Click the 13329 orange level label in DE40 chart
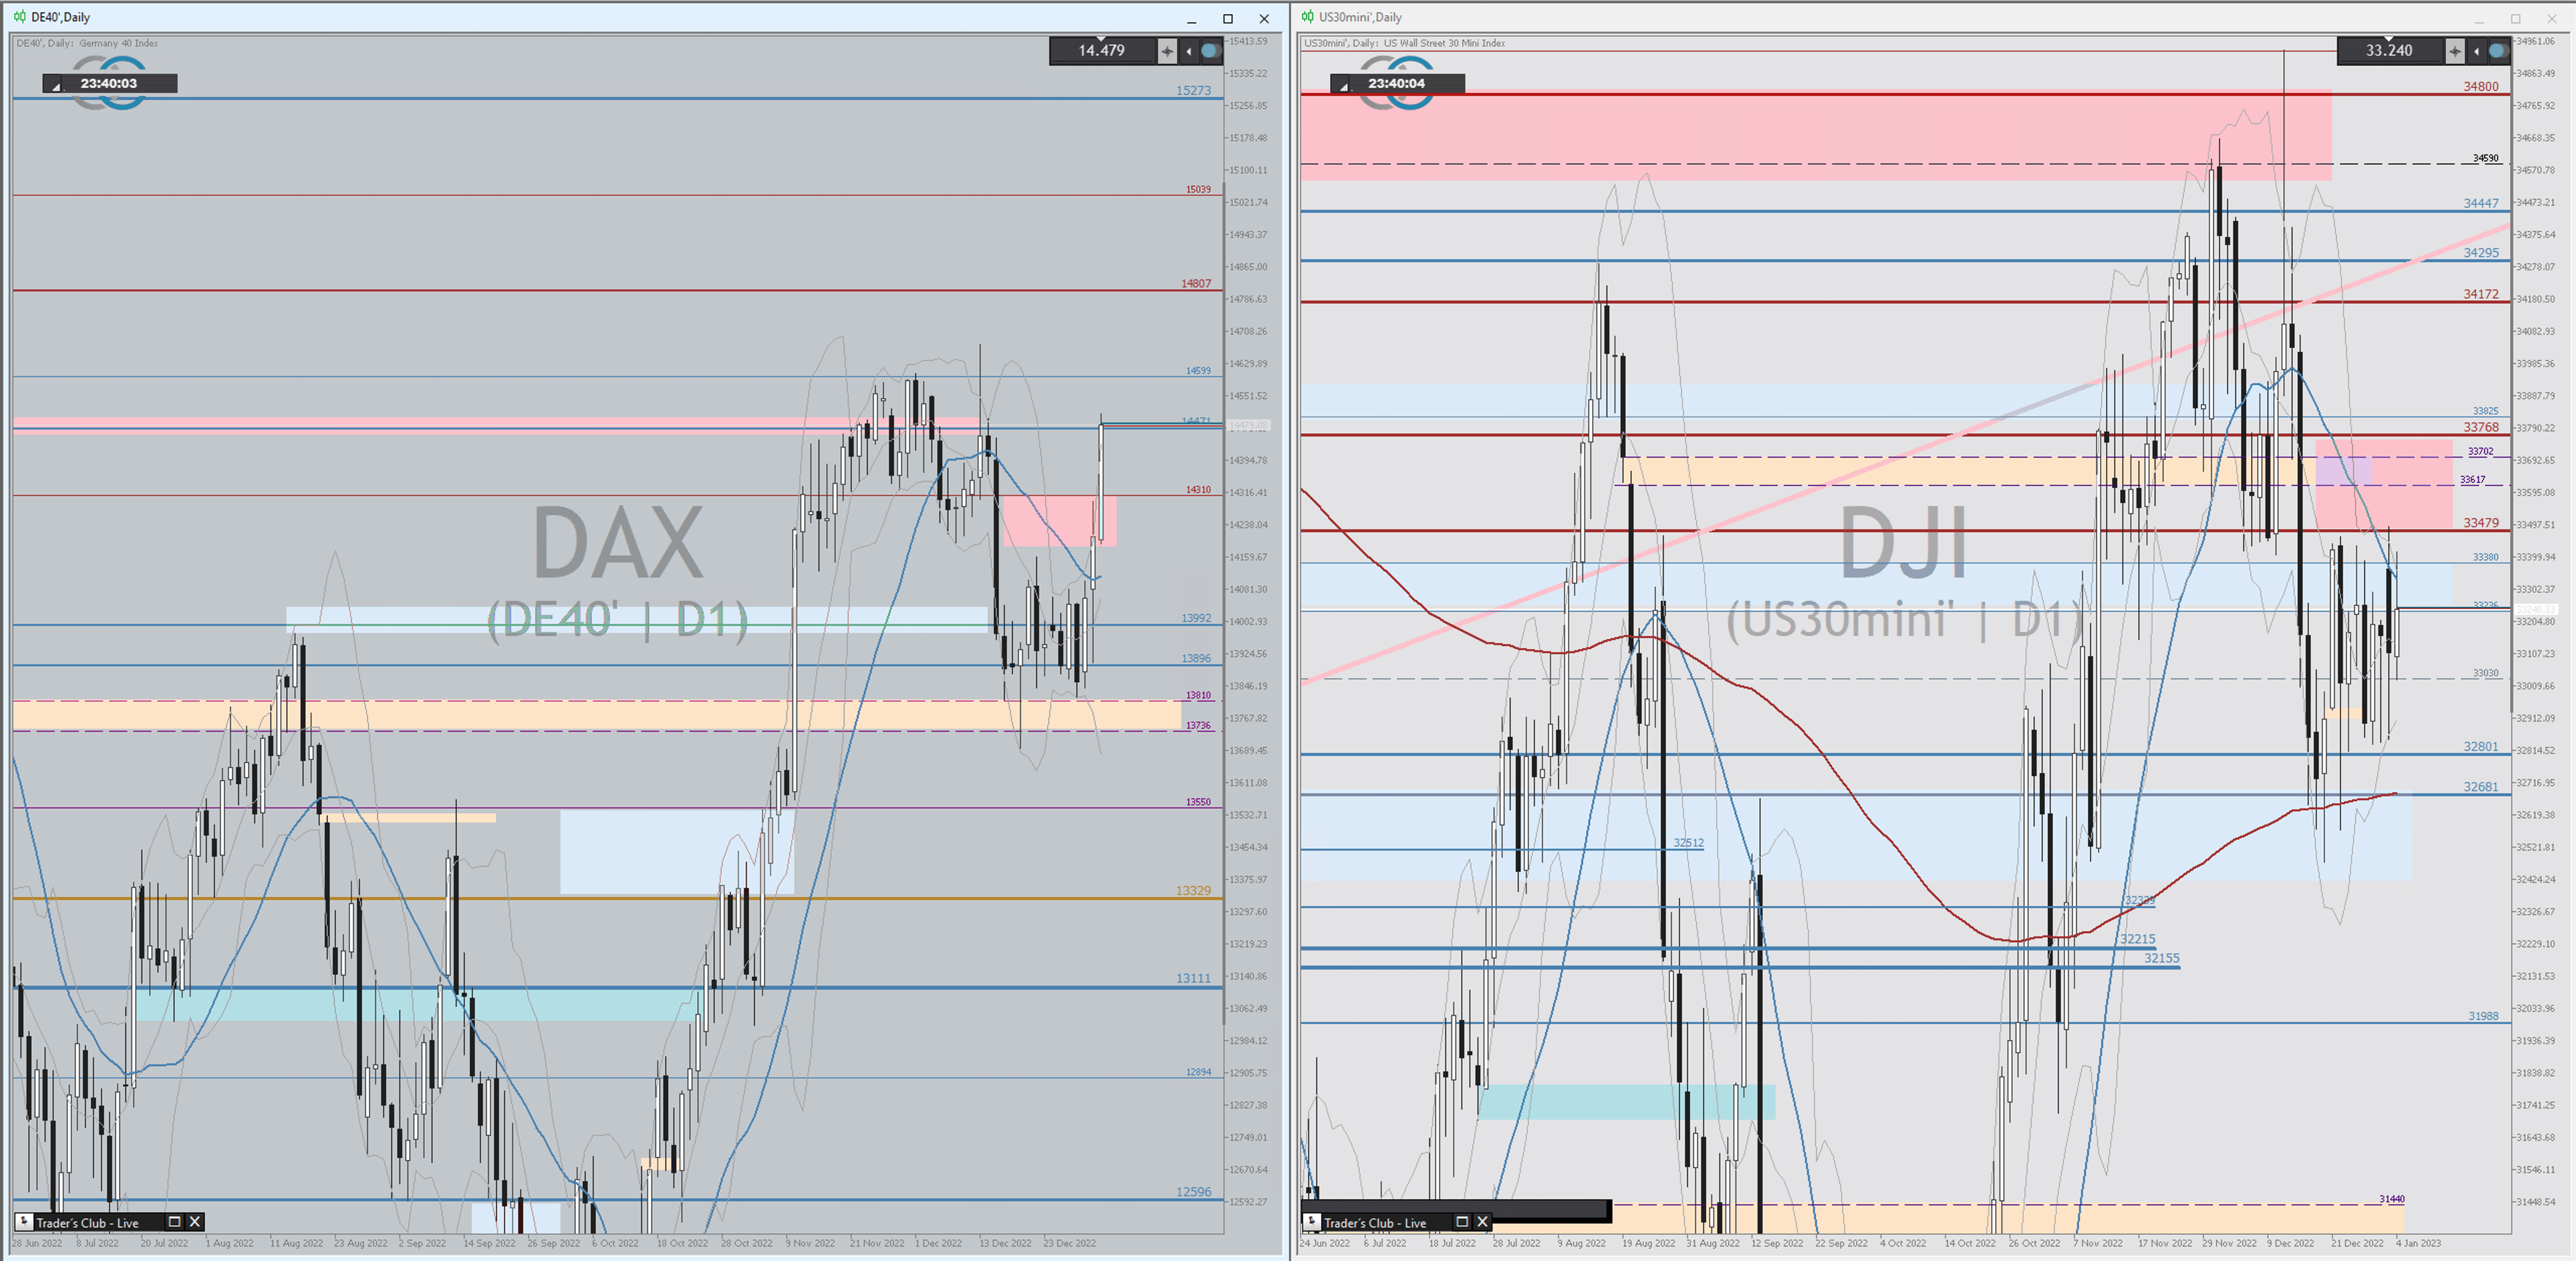This screenshot has height=1261, width=2576. point(1193,890)
